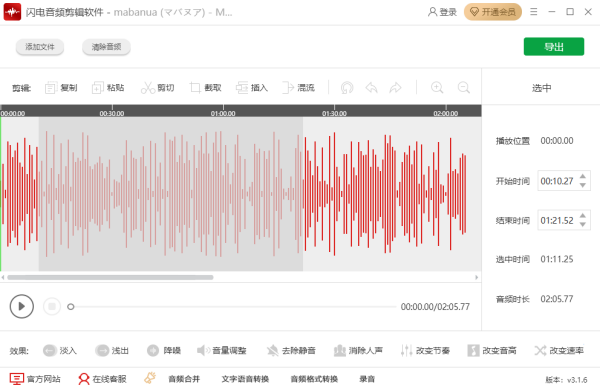Apply the 降噪 noise reduction effect
Image resolution: width=600 pixels, height=388 pixels.
click(x=164, y=350)
